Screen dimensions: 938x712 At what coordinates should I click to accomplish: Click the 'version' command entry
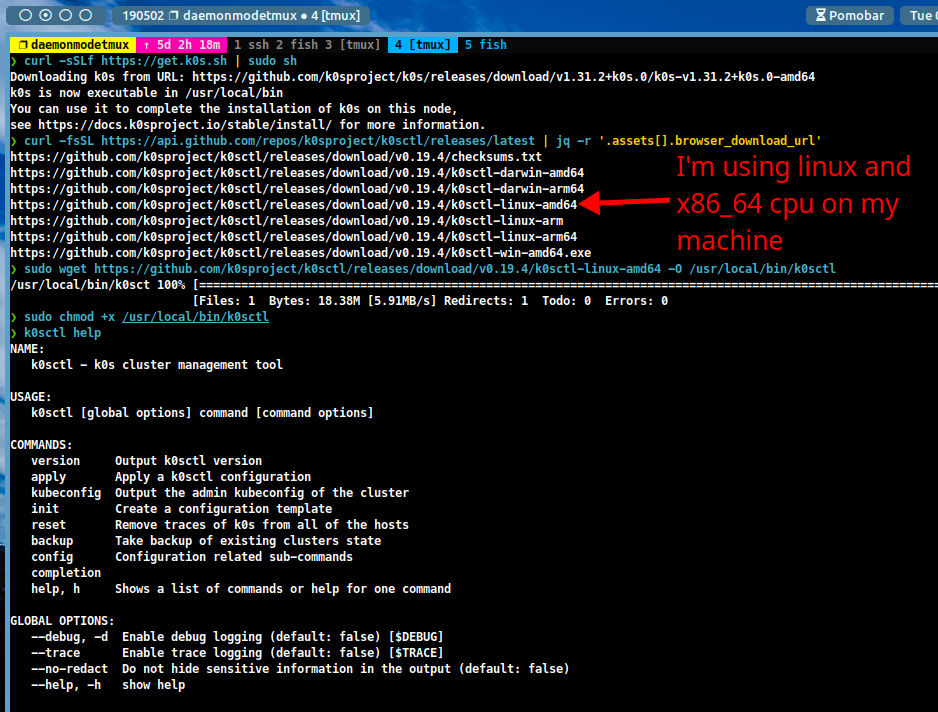click(x=56, y=461)
